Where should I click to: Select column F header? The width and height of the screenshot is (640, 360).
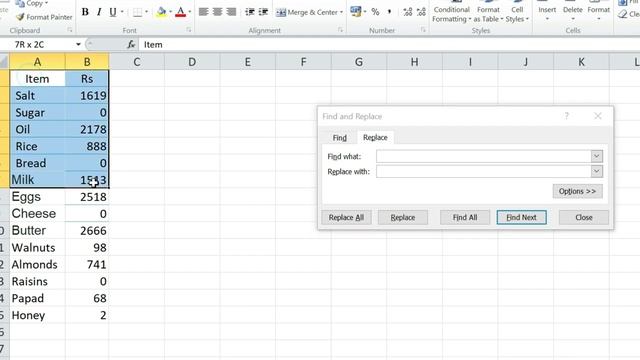(x=303, y=62)
